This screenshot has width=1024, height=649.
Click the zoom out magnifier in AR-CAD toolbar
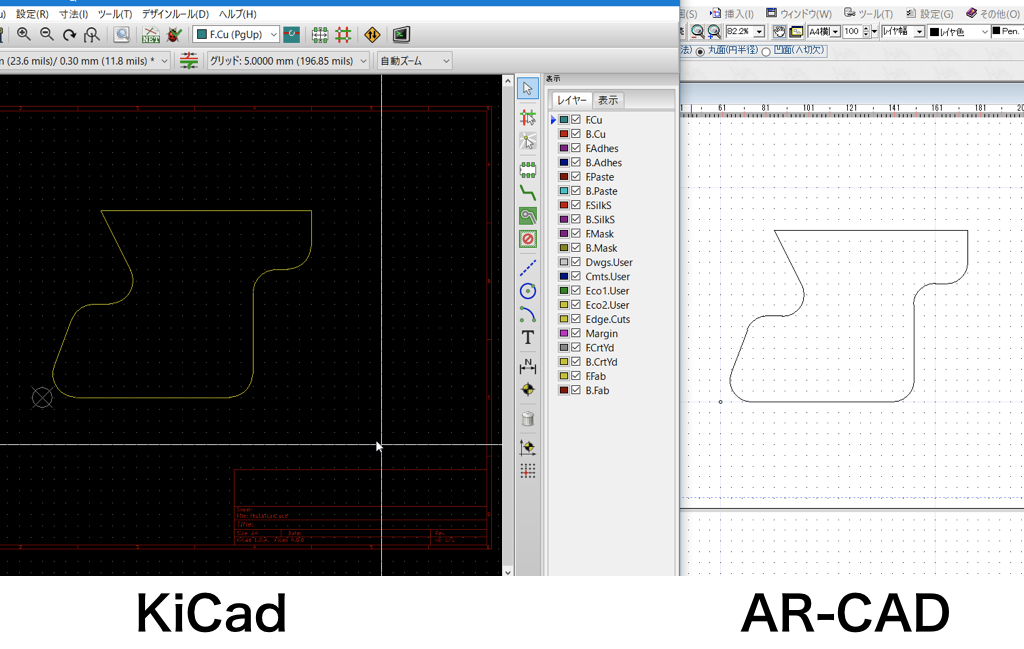tap(697, 31)
